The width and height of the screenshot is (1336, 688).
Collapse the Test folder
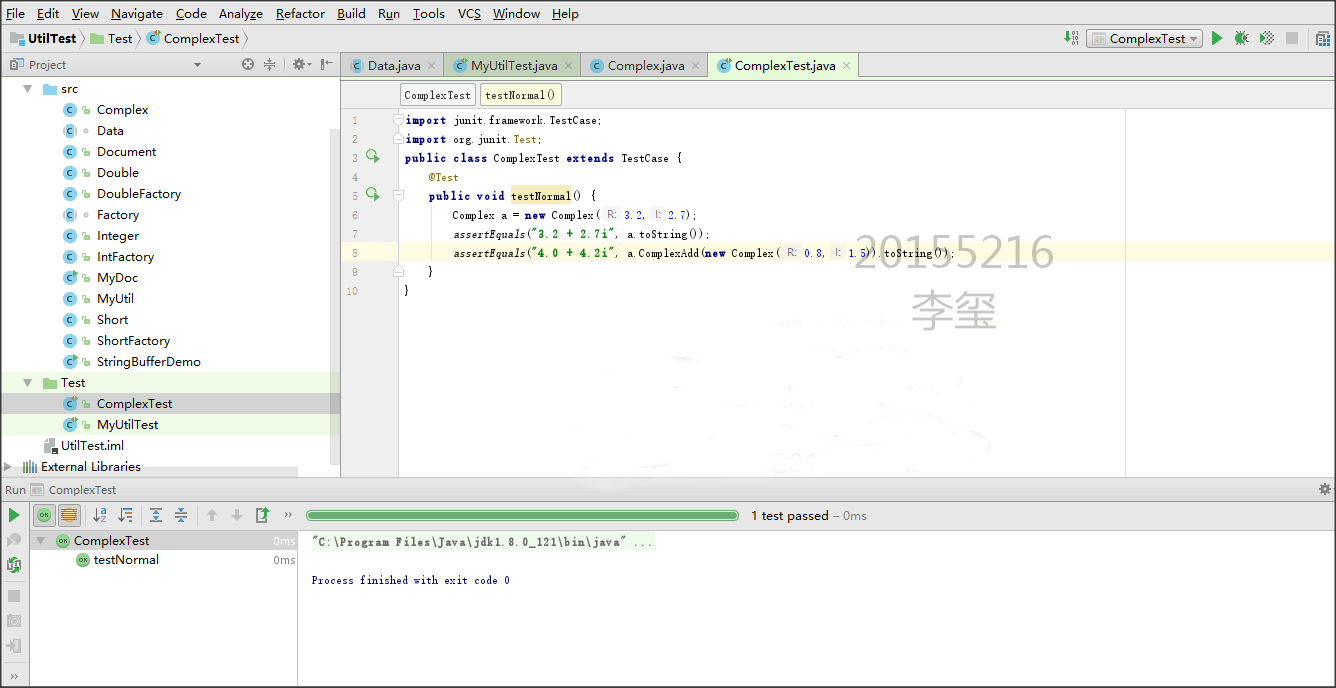pyautogui.click(x=27, y=383)
